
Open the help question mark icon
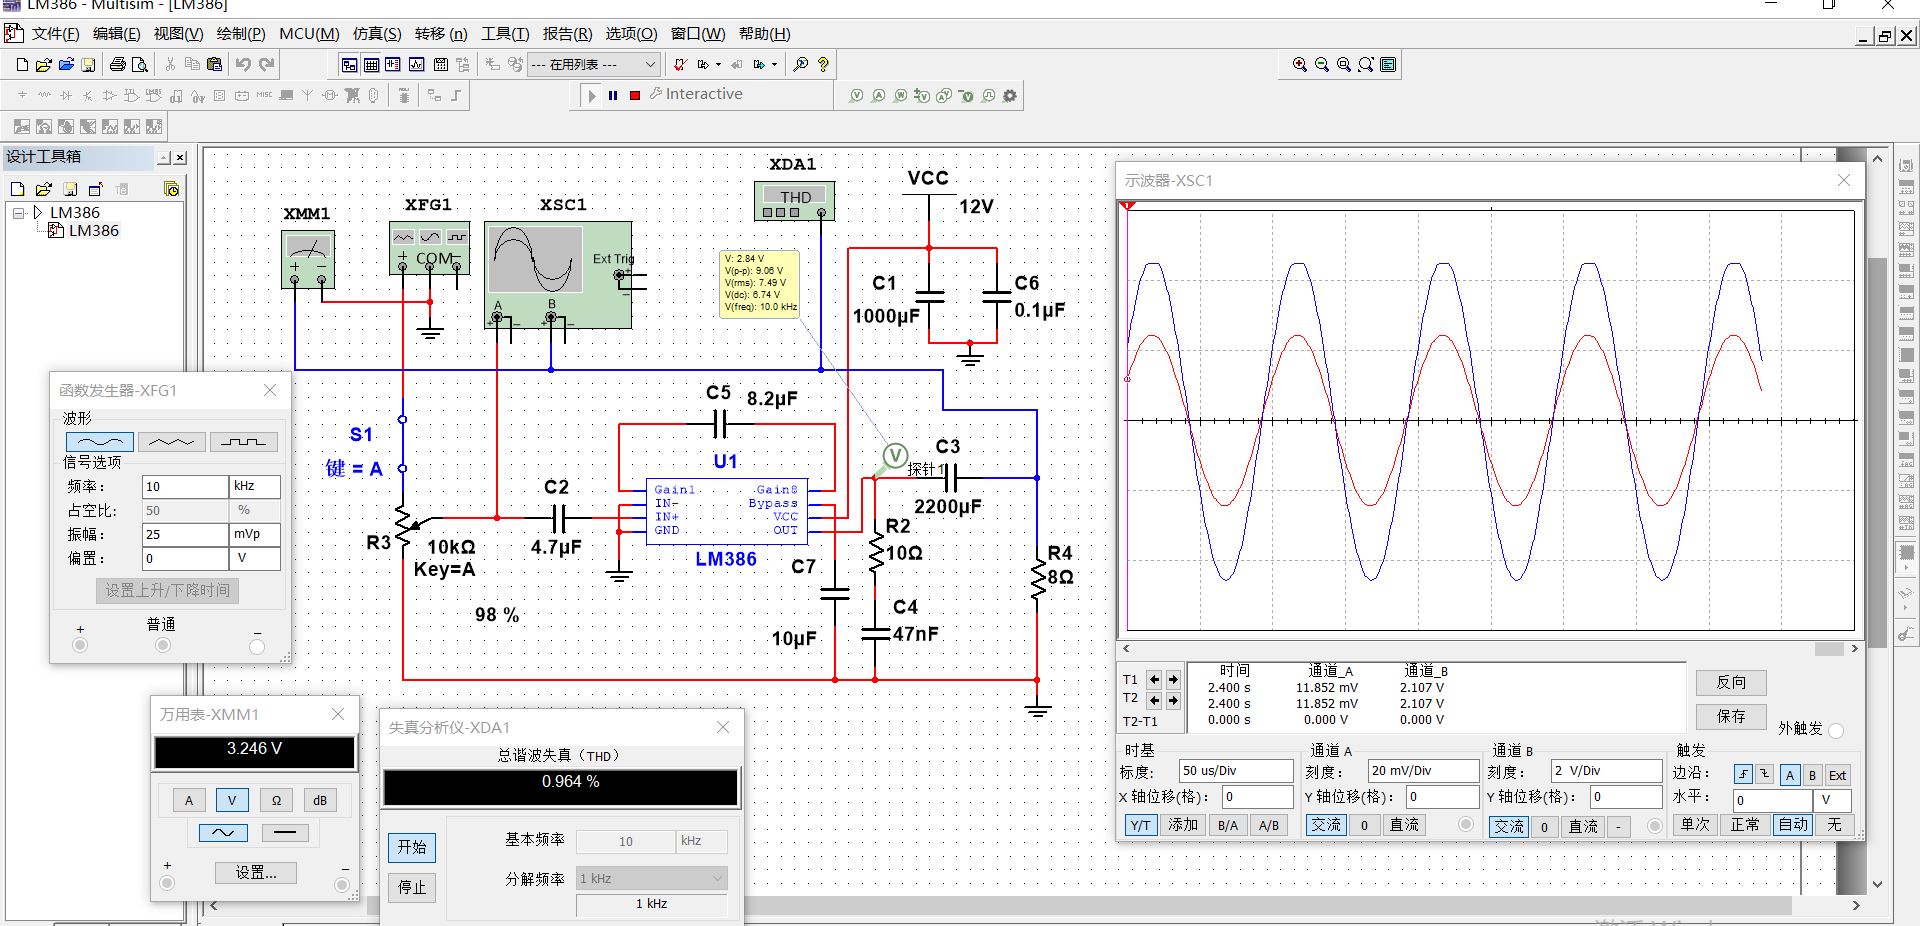click(823, 65)
